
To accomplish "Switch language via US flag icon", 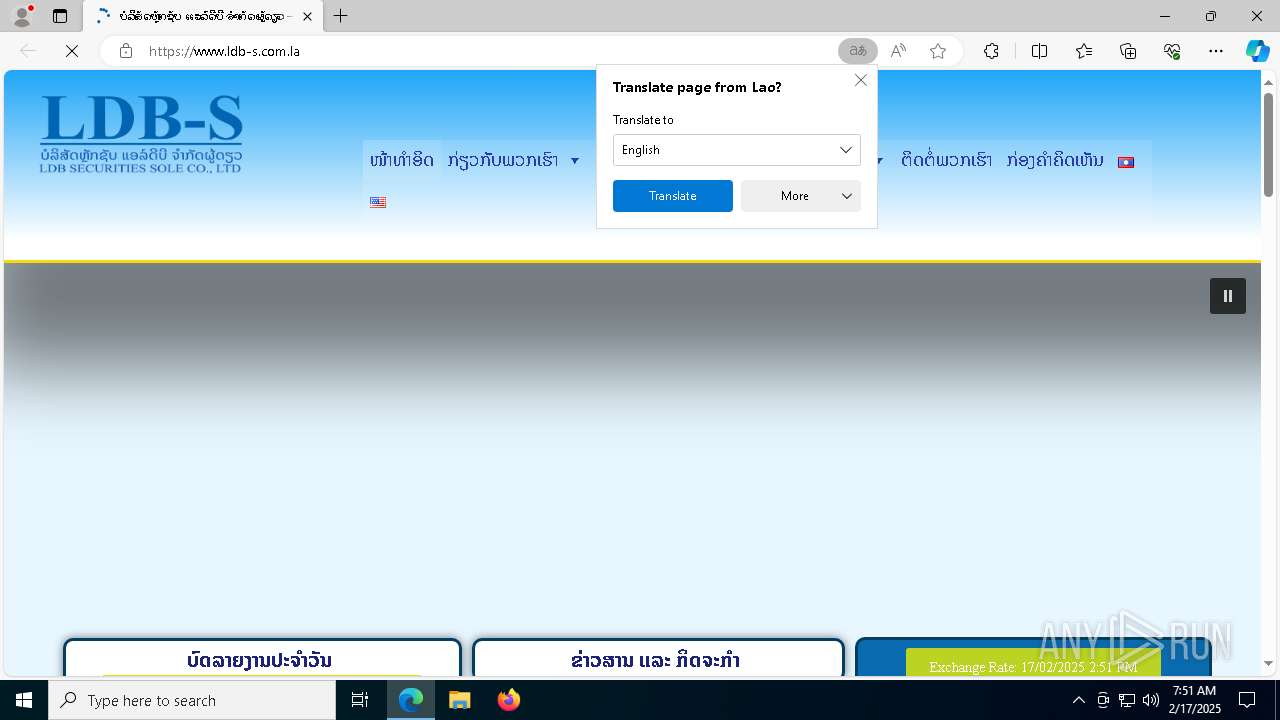I will coord(378,202).
